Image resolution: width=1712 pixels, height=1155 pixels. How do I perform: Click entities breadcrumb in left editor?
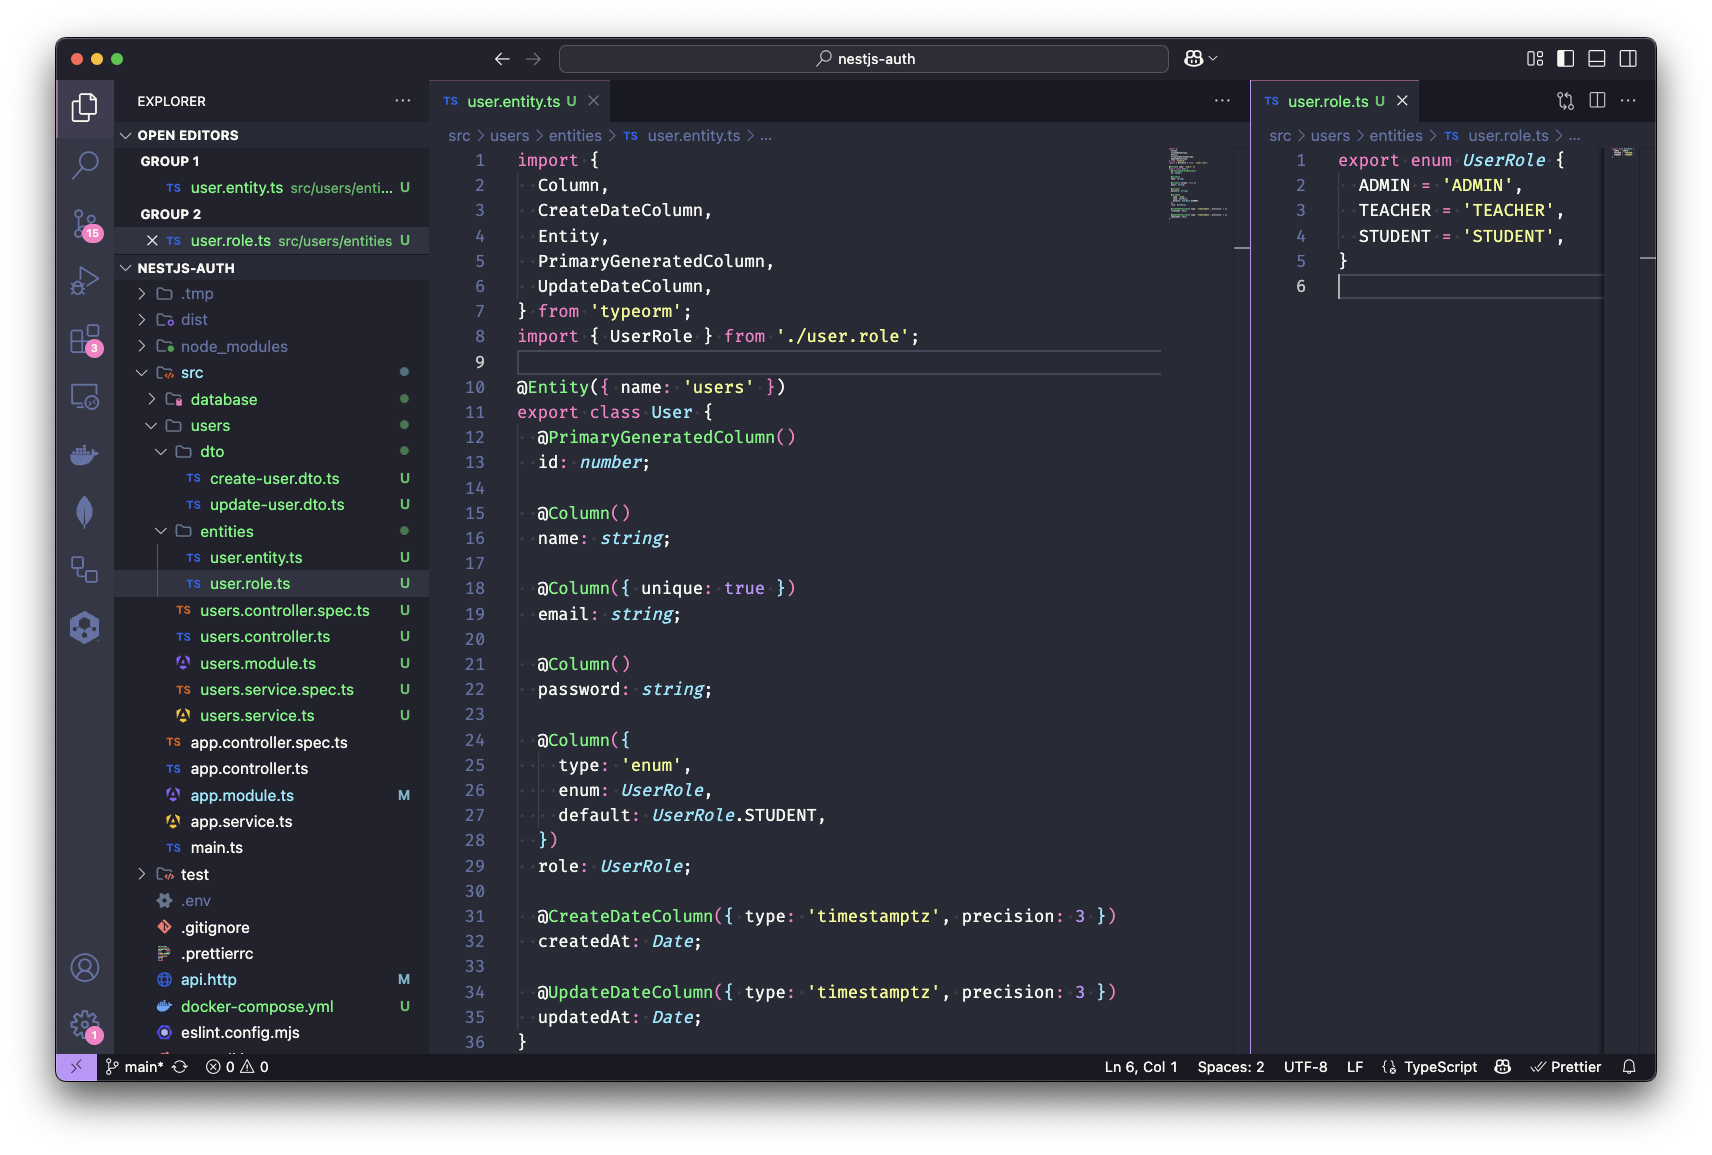pyautogui.click(x=575, y=136)
